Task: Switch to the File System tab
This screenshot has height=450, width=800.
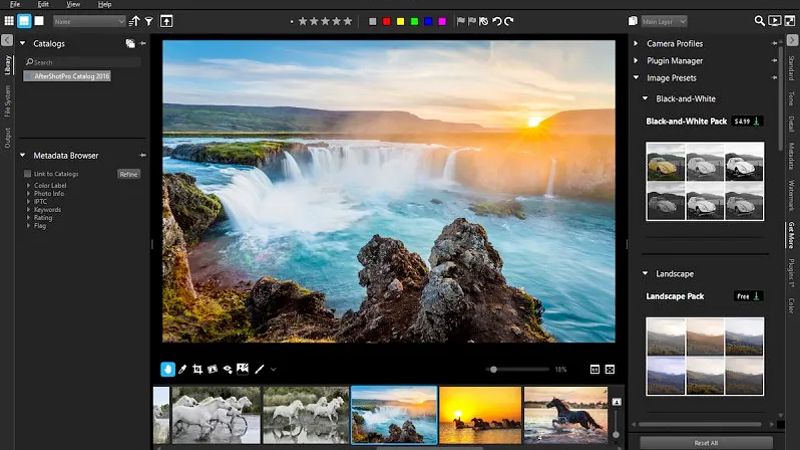Action: [x=7, y=101]
